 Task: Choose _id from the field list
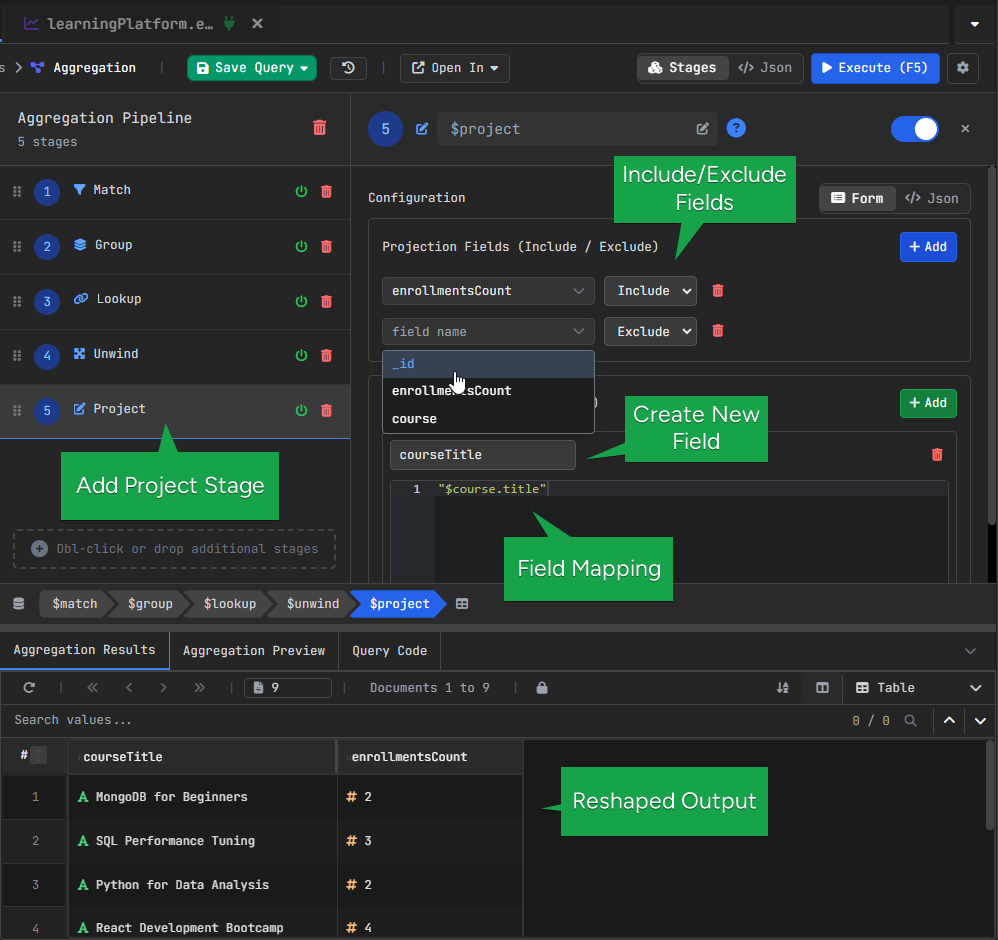pos(488,364)
